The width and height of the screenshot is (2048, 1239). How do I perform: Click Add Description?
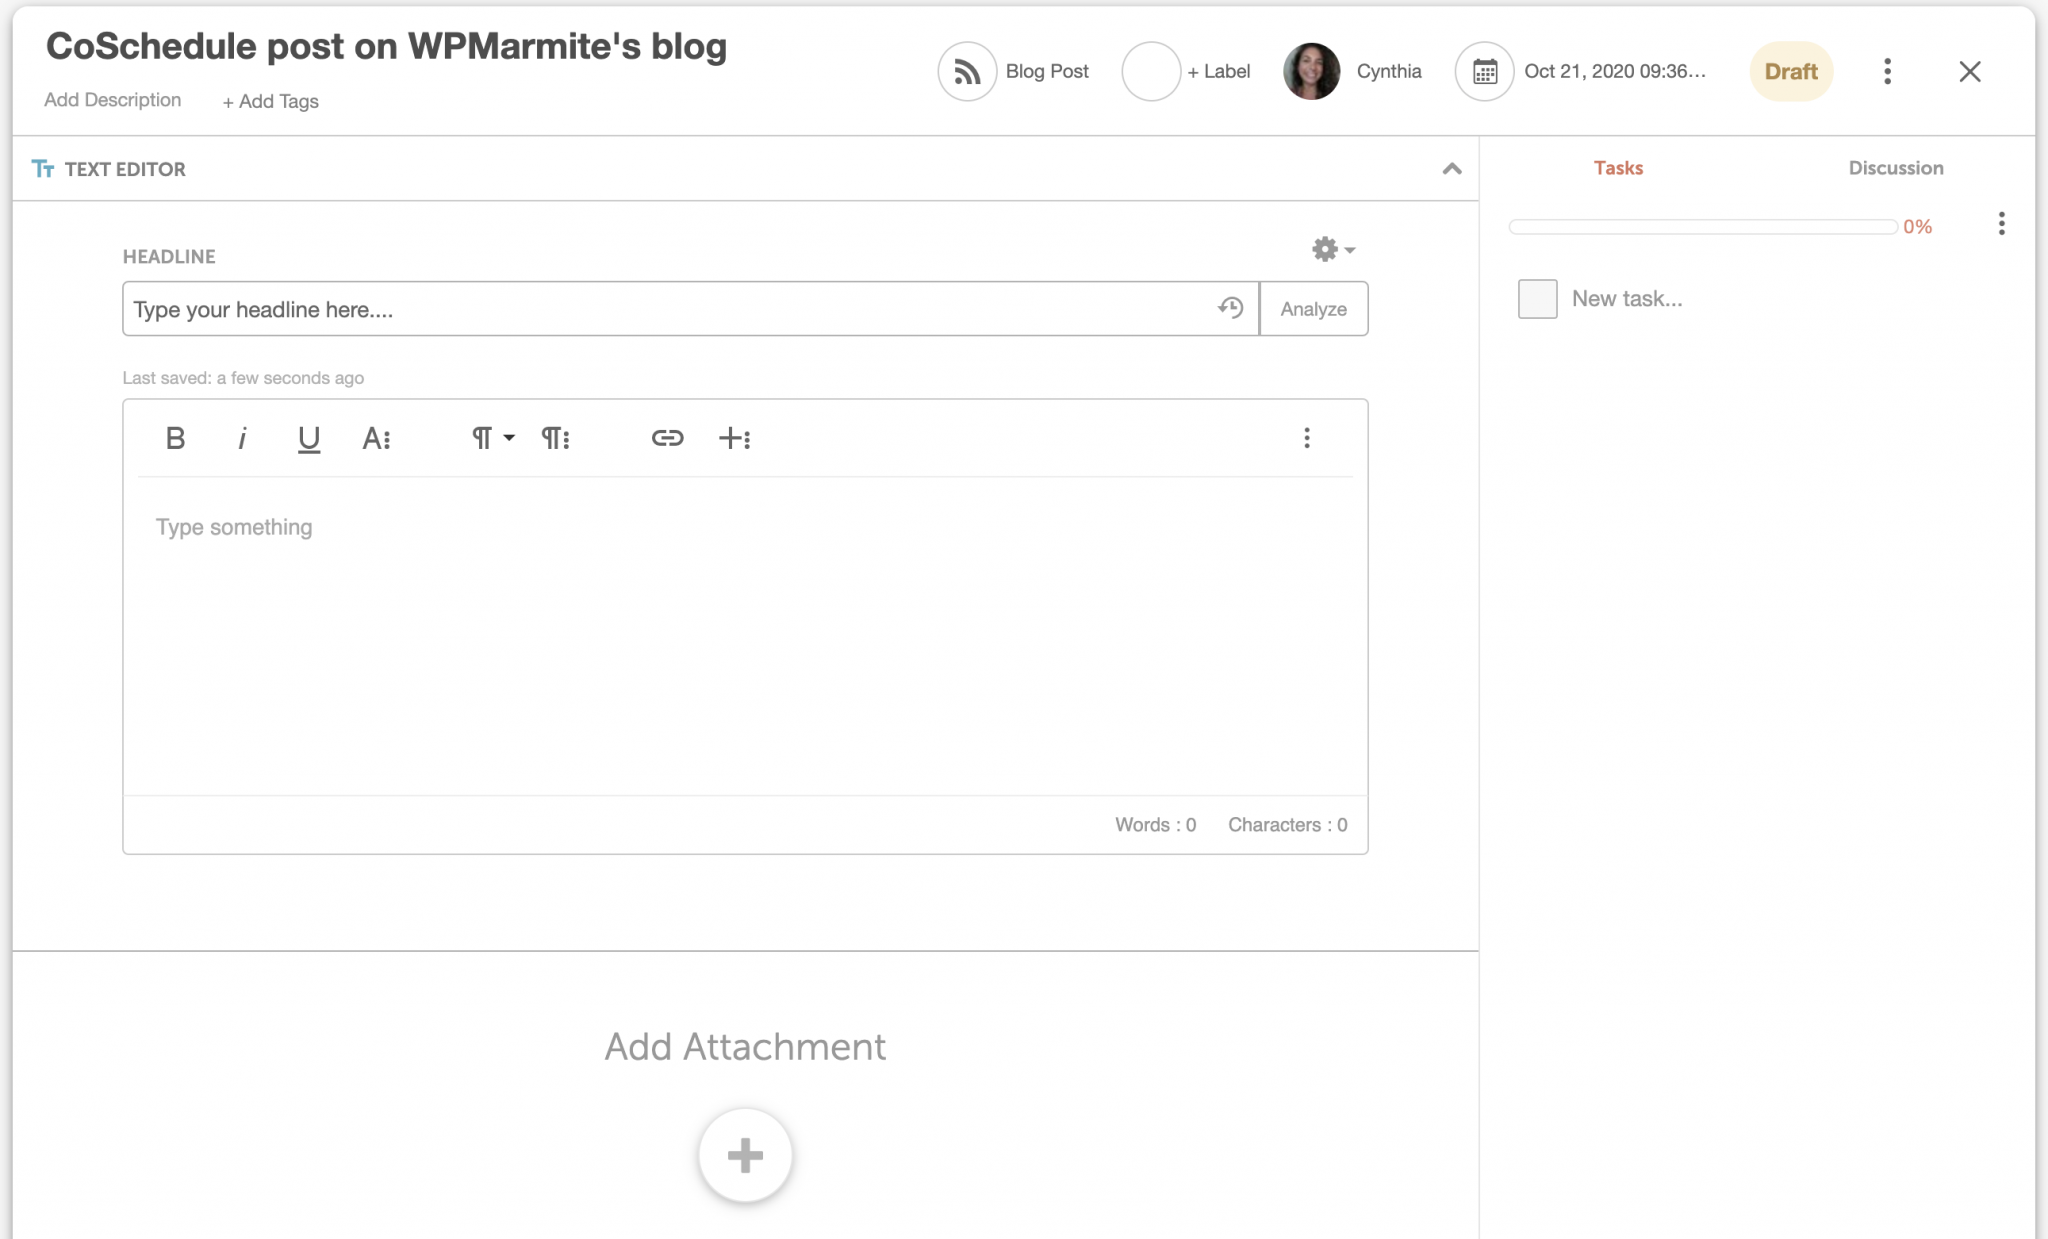tap(113, 100)
